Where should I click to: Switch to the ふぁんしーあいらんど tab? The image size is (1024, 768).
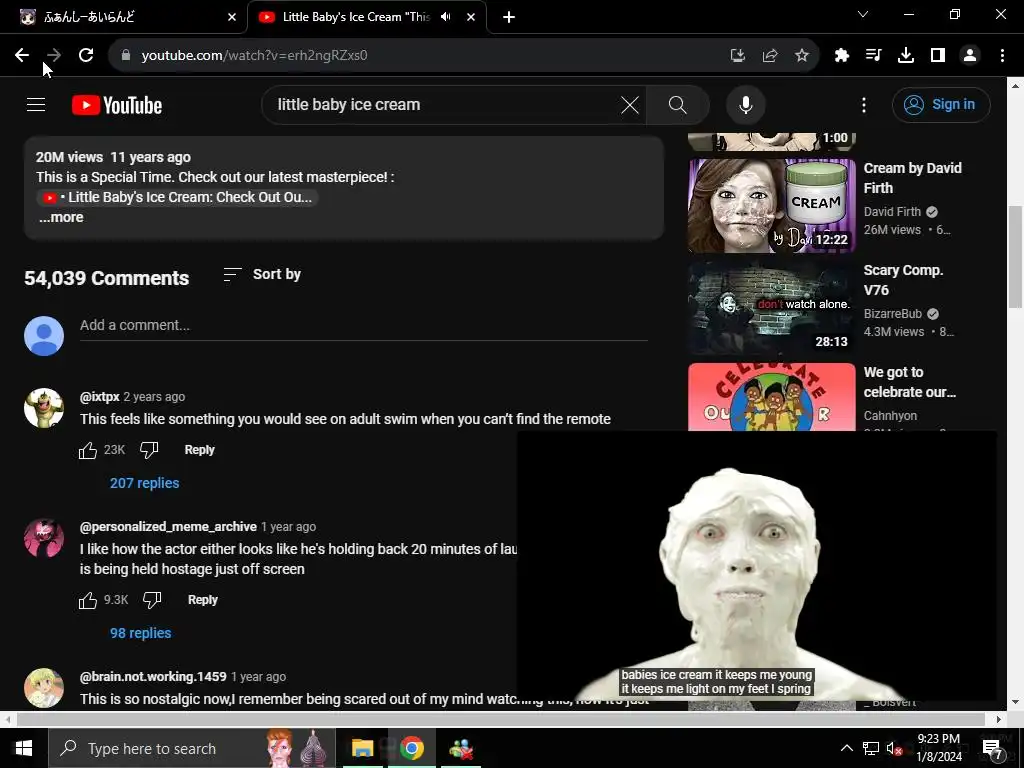(124, 17)
